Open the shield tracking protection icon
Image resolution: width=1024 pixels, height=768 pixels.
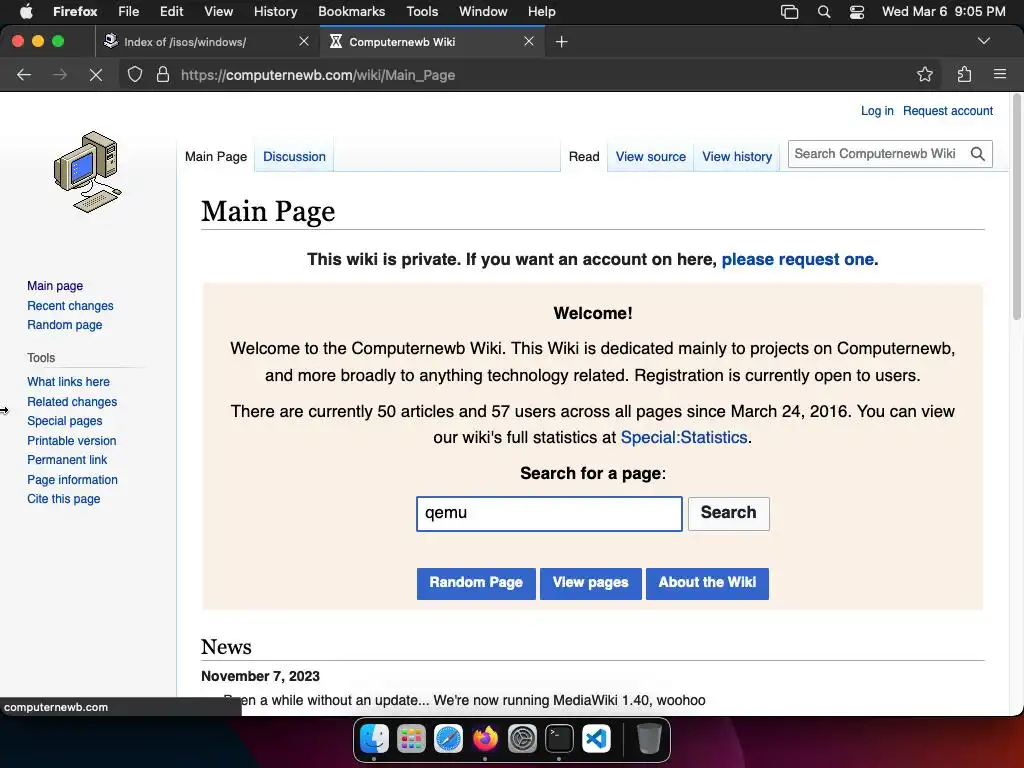pos(135,74)
